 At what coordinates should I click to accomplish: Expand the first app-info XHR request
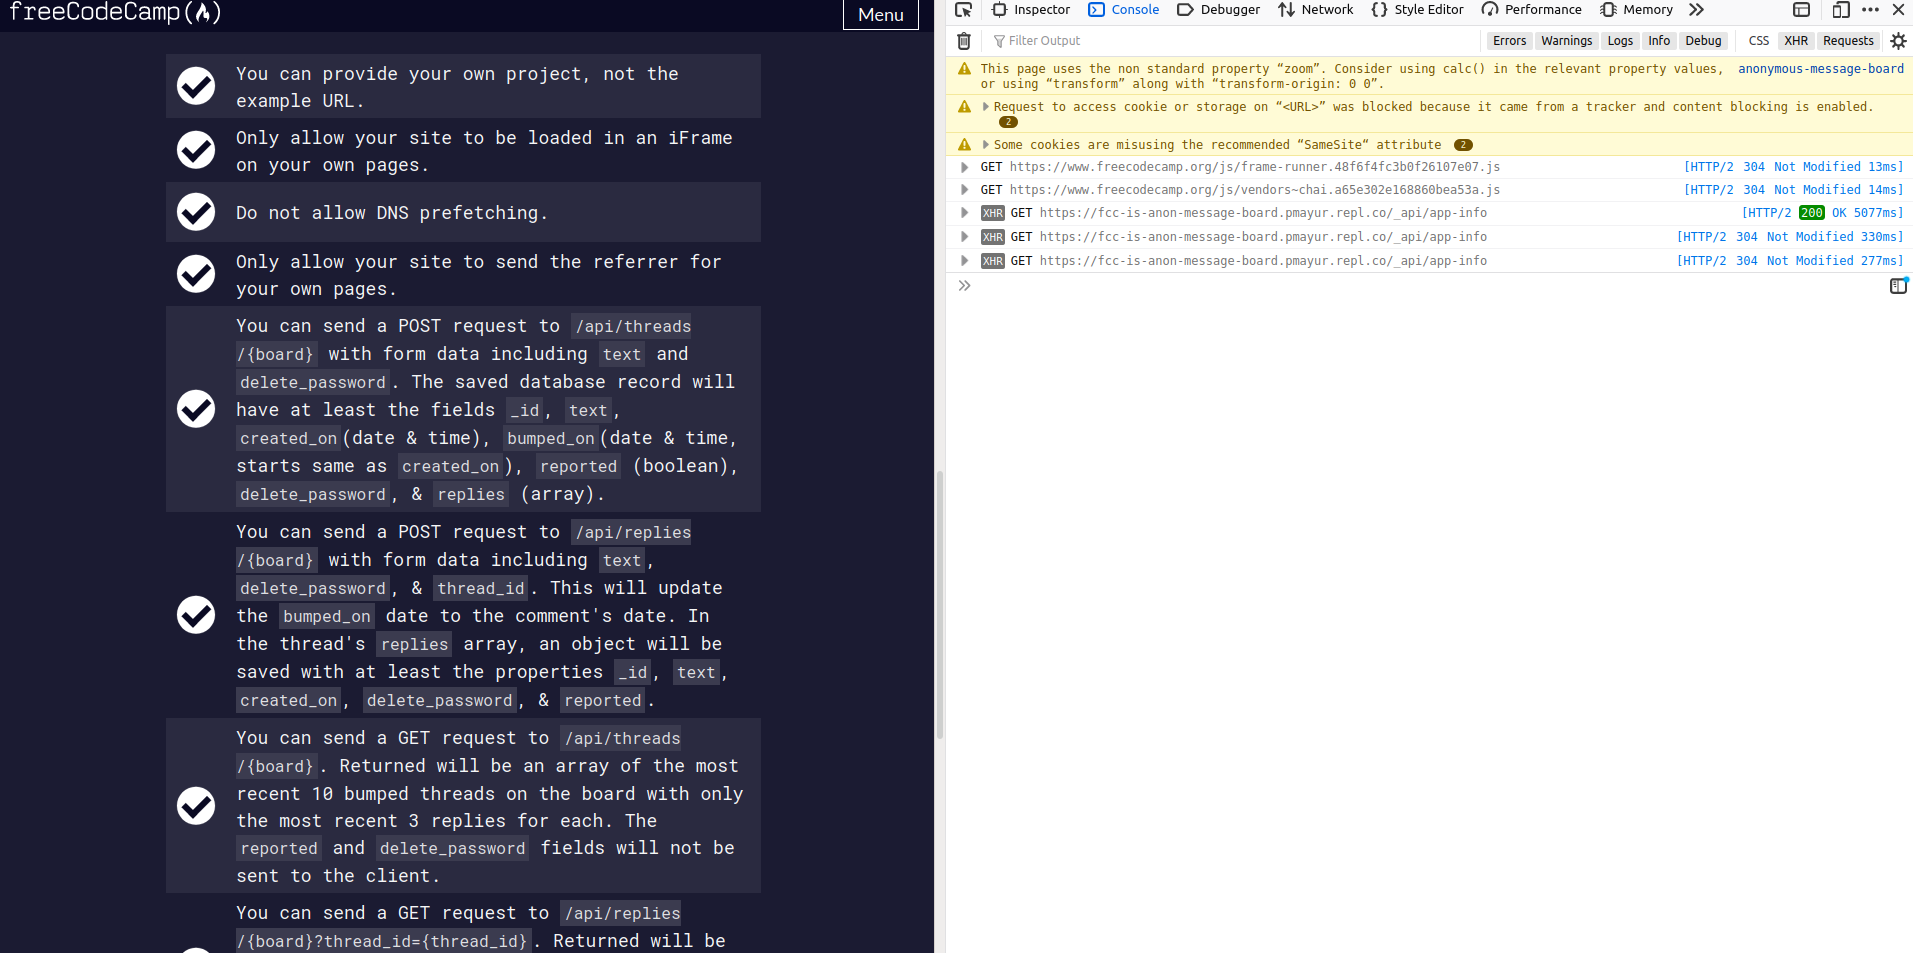tap(963, 212)
